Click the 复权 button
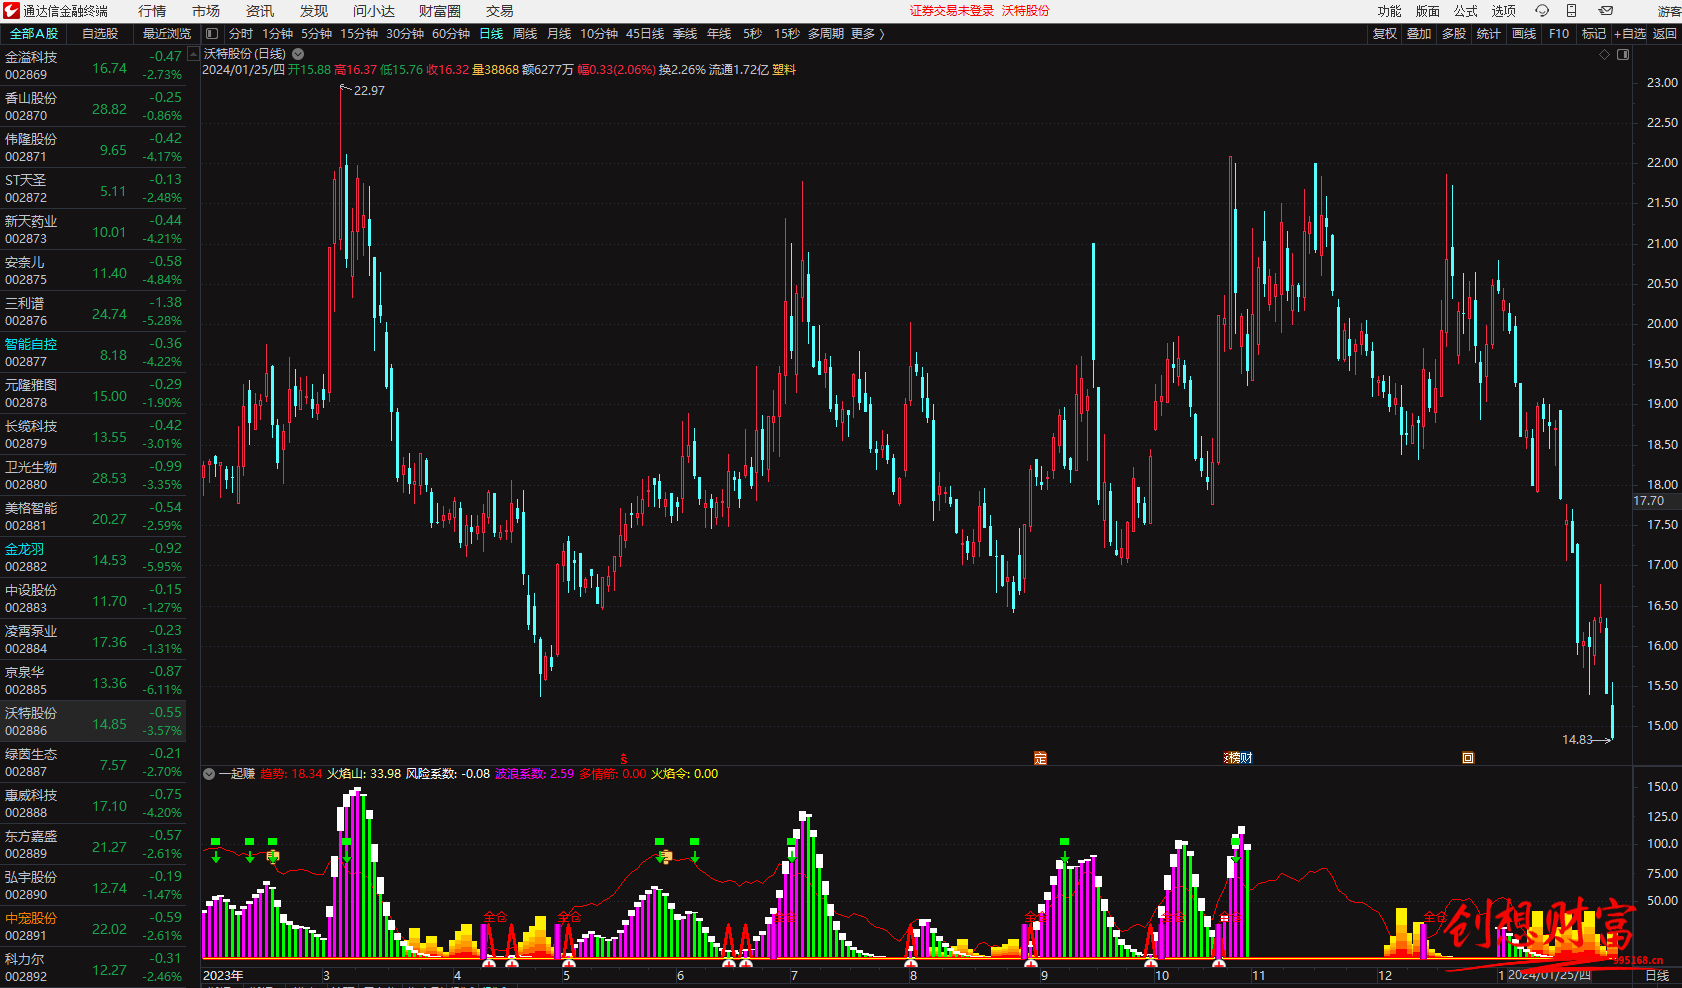Screen dimensions: 1682x988 pos(1384,34)
